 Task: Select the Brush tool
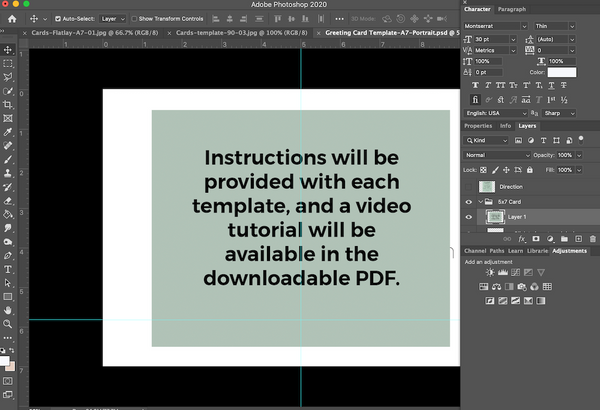(x=8, y=160)
